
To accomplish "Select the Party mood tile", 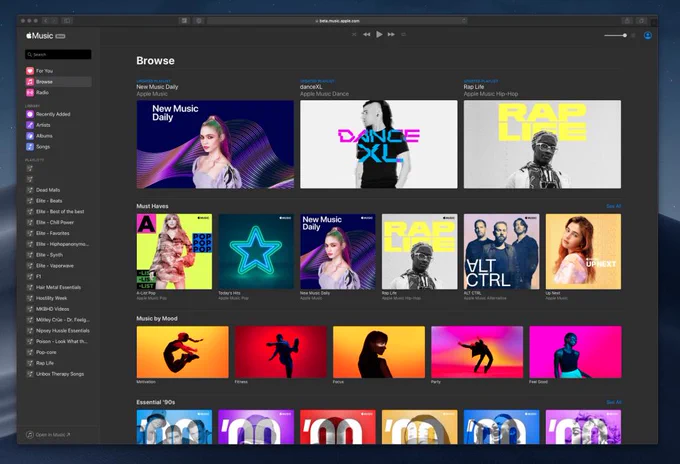I will coord(477,352).
